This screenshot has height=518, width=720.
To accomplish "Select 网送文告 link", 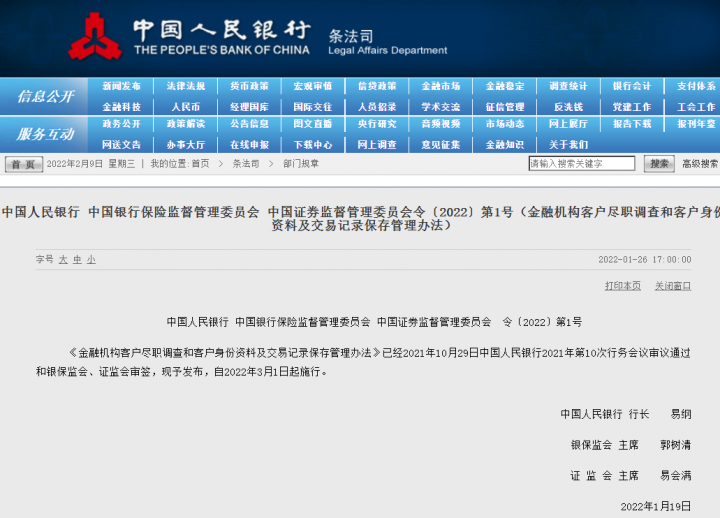I will click(121, 145).
